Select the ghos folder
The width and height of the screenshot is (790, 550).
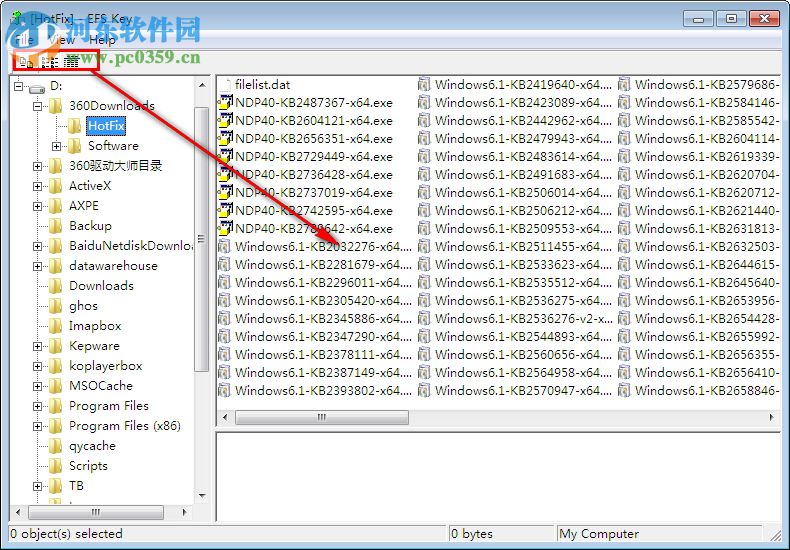83,306
